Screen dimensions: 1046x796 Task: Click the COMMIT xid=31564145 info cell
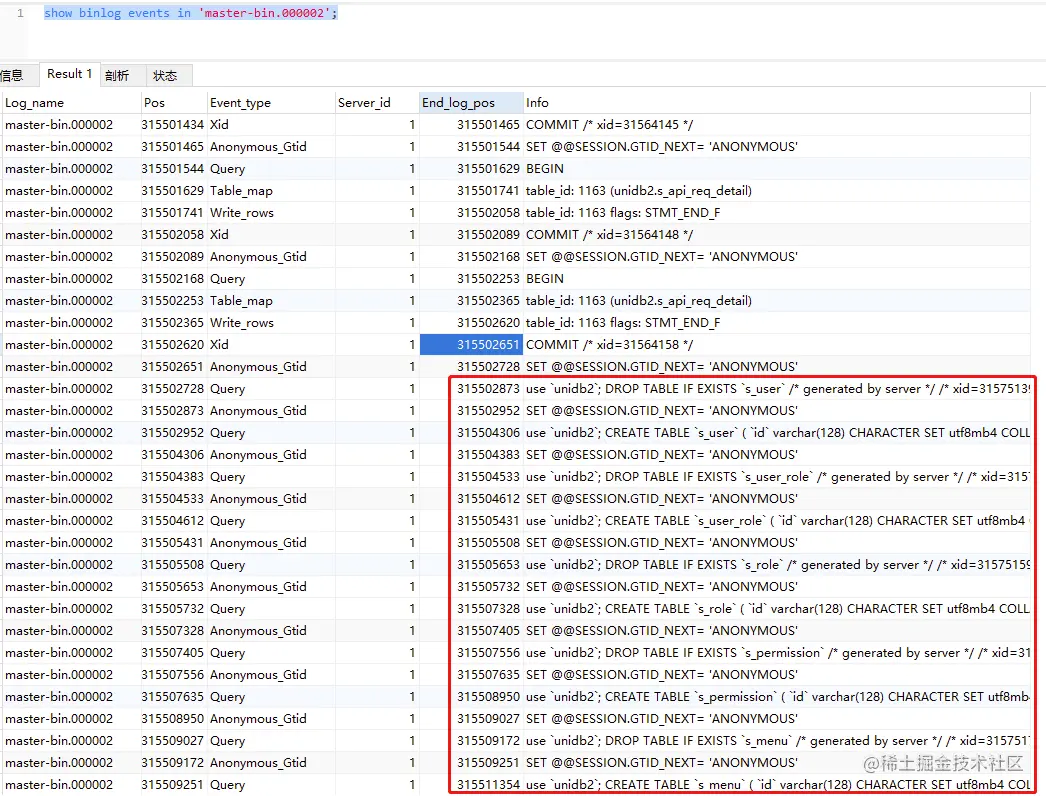click(x=776, y=125)
